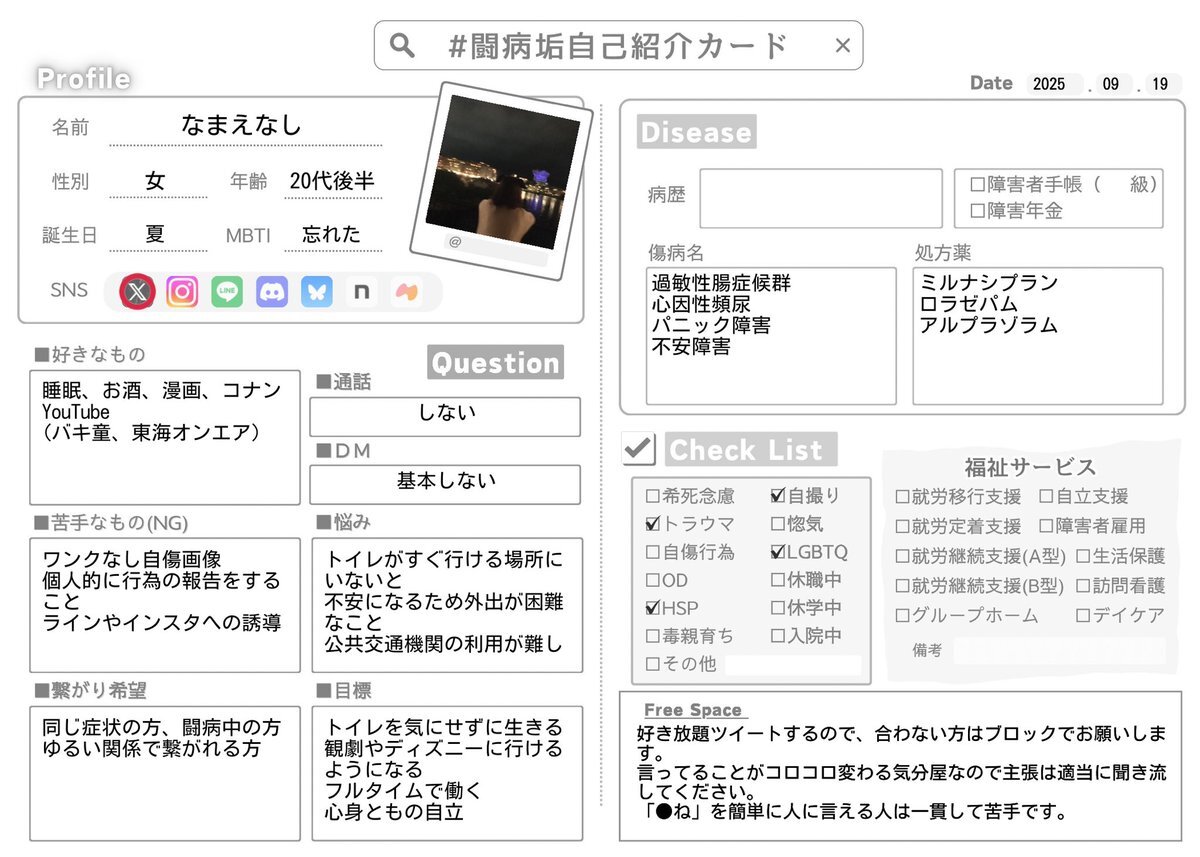Toggle the 毒親育ち checkbox
The height and width of the screenshot is (857, 1200).
point(653,636)
